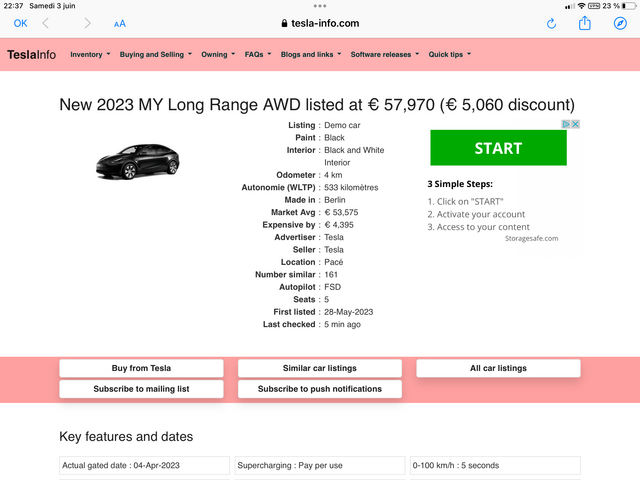Expand the Quick tips dropdown
Screen dimensions: 640x480
point(449,54)
